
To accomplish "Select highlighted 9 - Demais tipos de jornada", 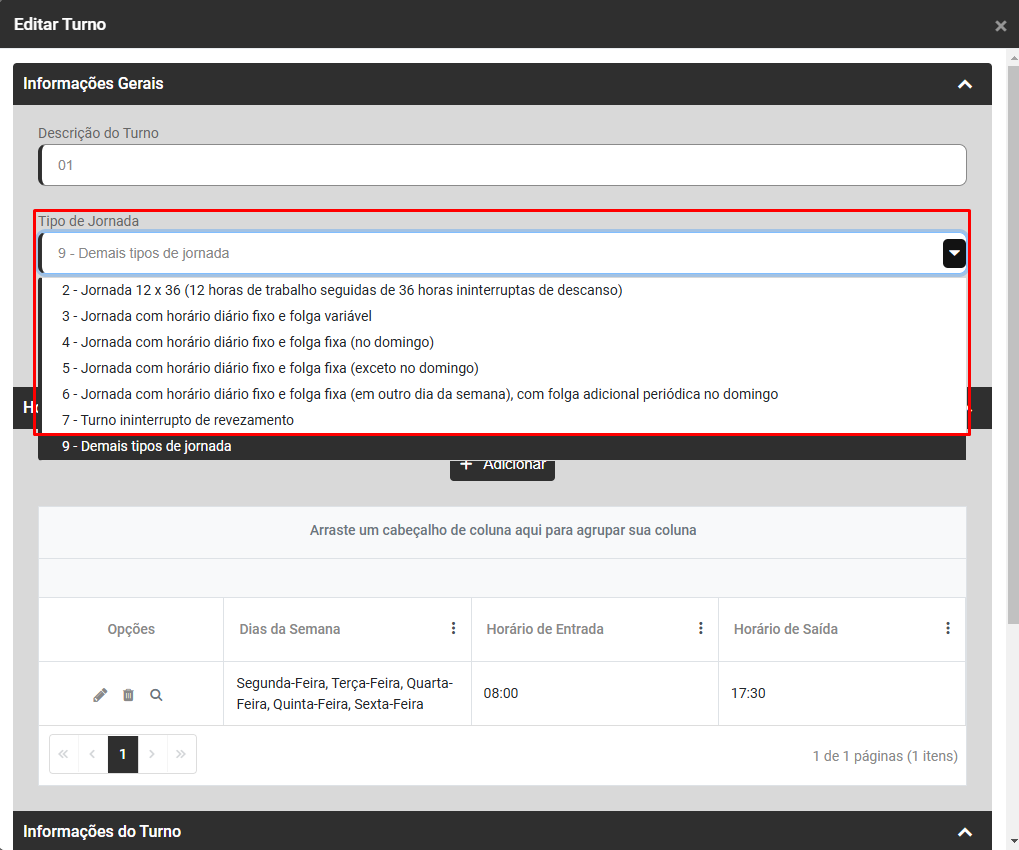I will (x=147, y=447).
